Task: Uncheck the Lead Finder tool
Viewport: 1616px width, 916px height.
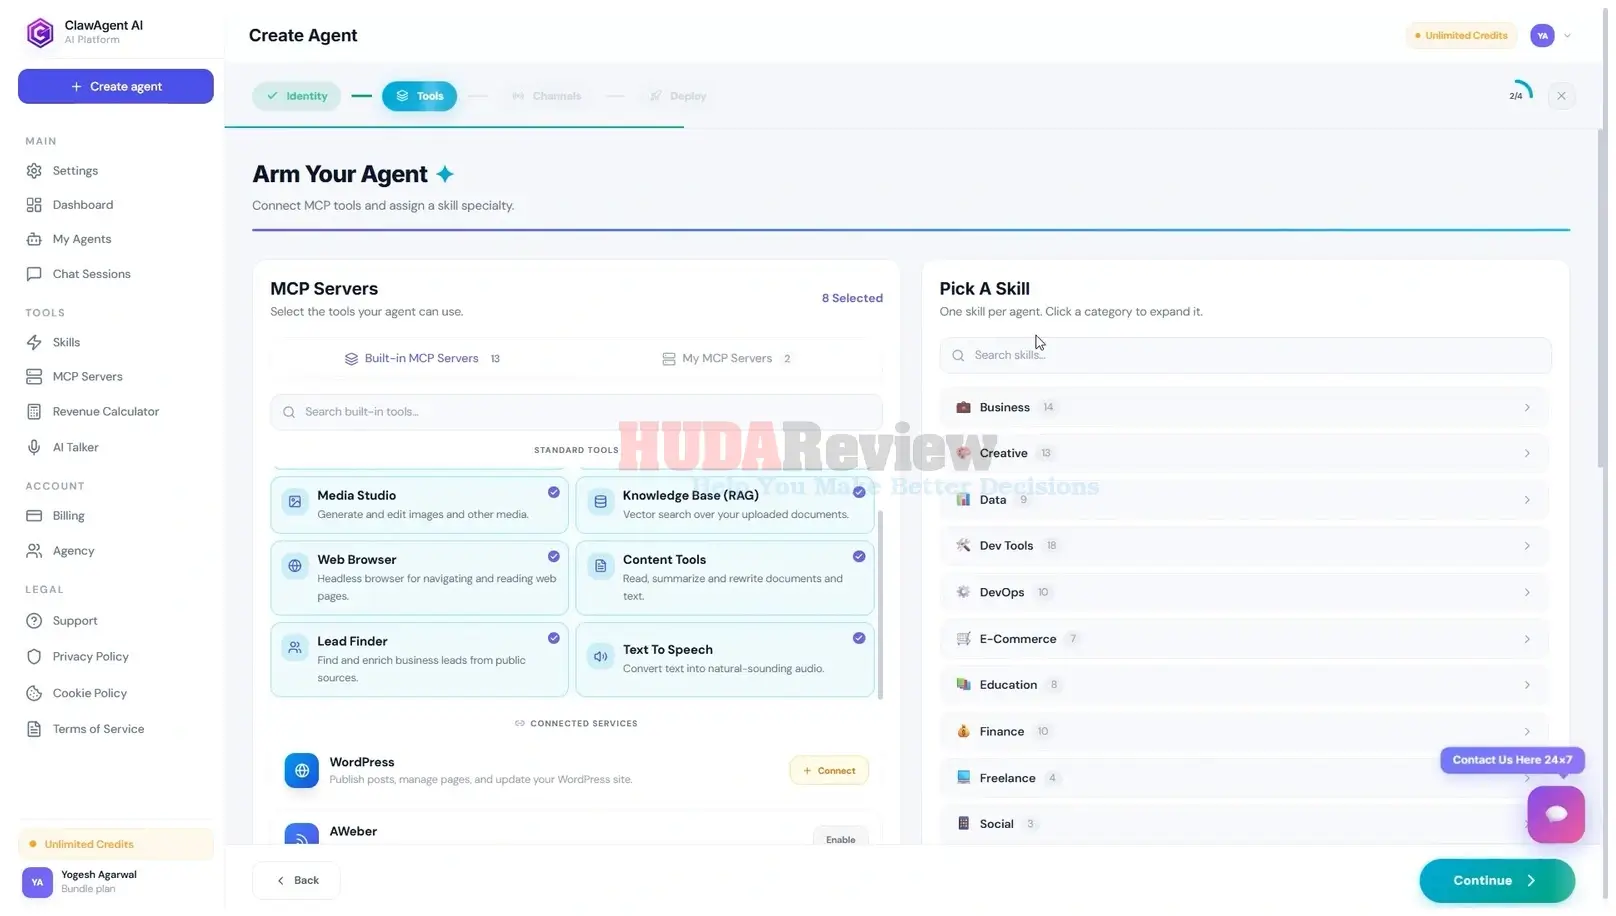Action: point(554,638)
